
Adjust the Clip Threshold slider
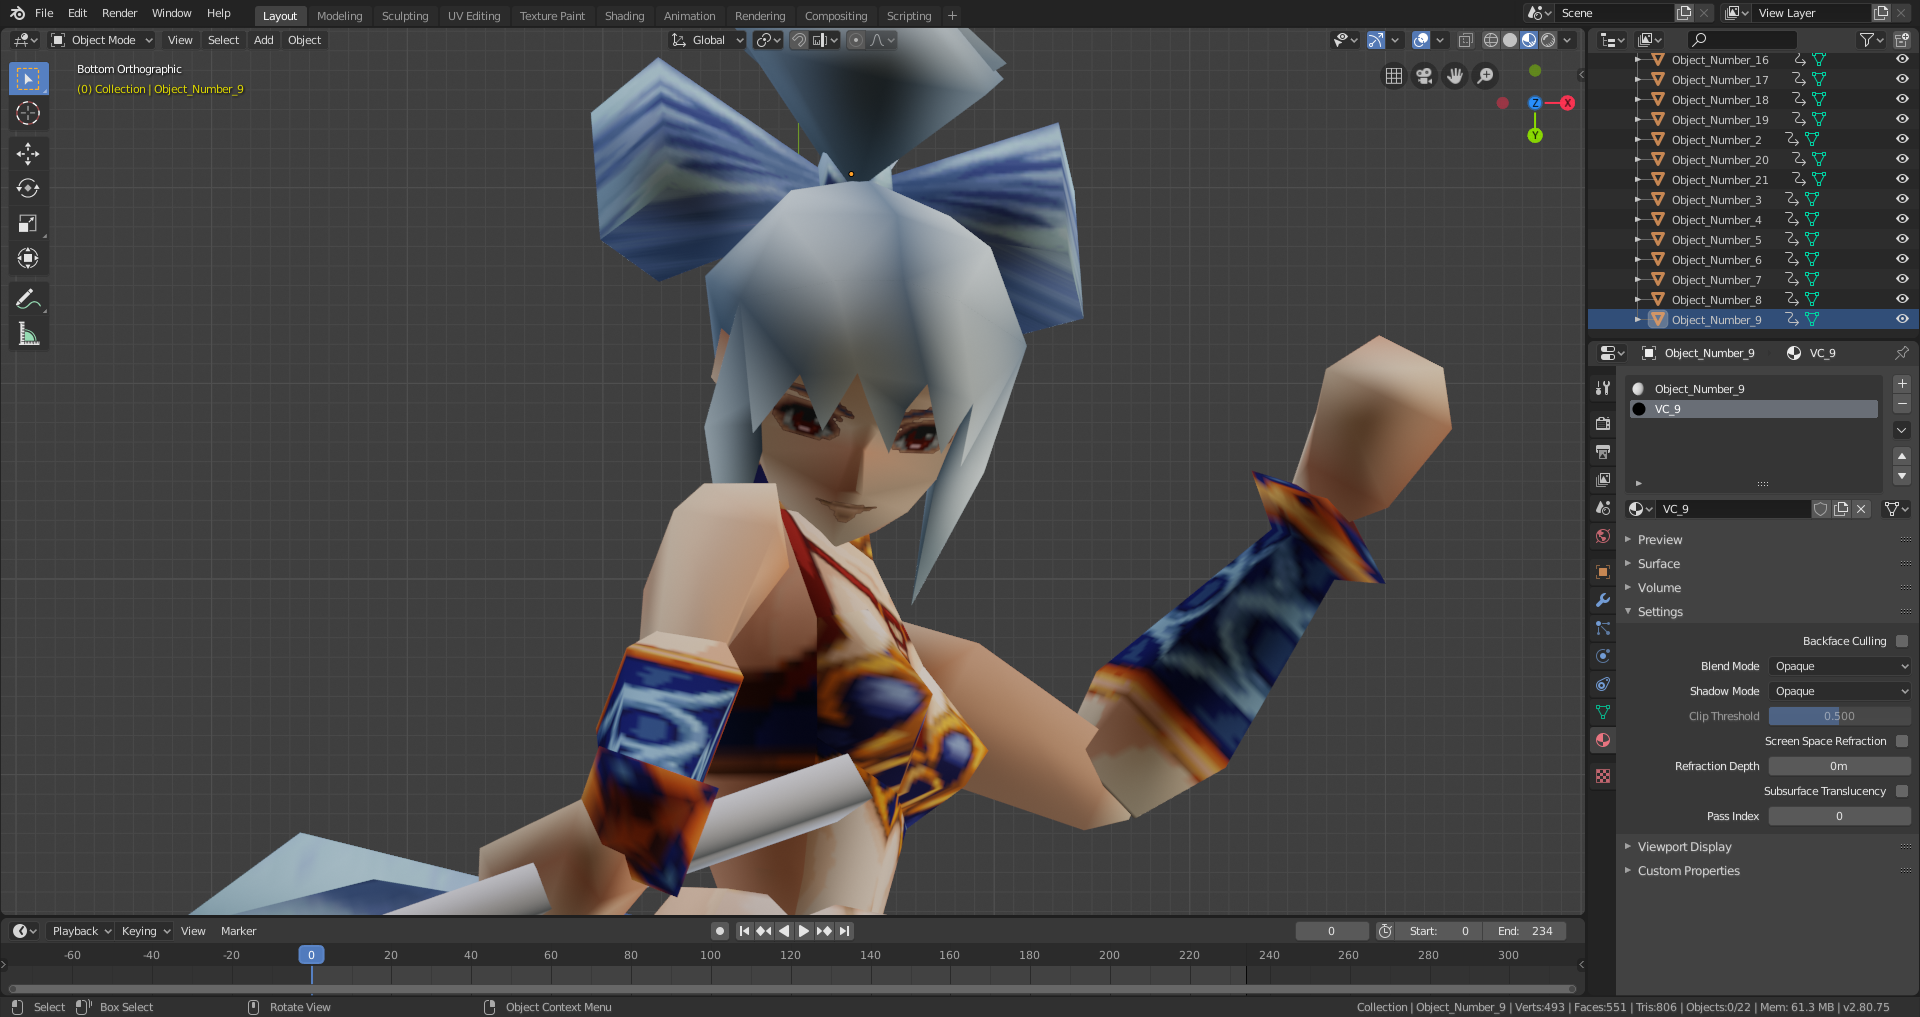pyautogui.click(x=1840, y=716)
